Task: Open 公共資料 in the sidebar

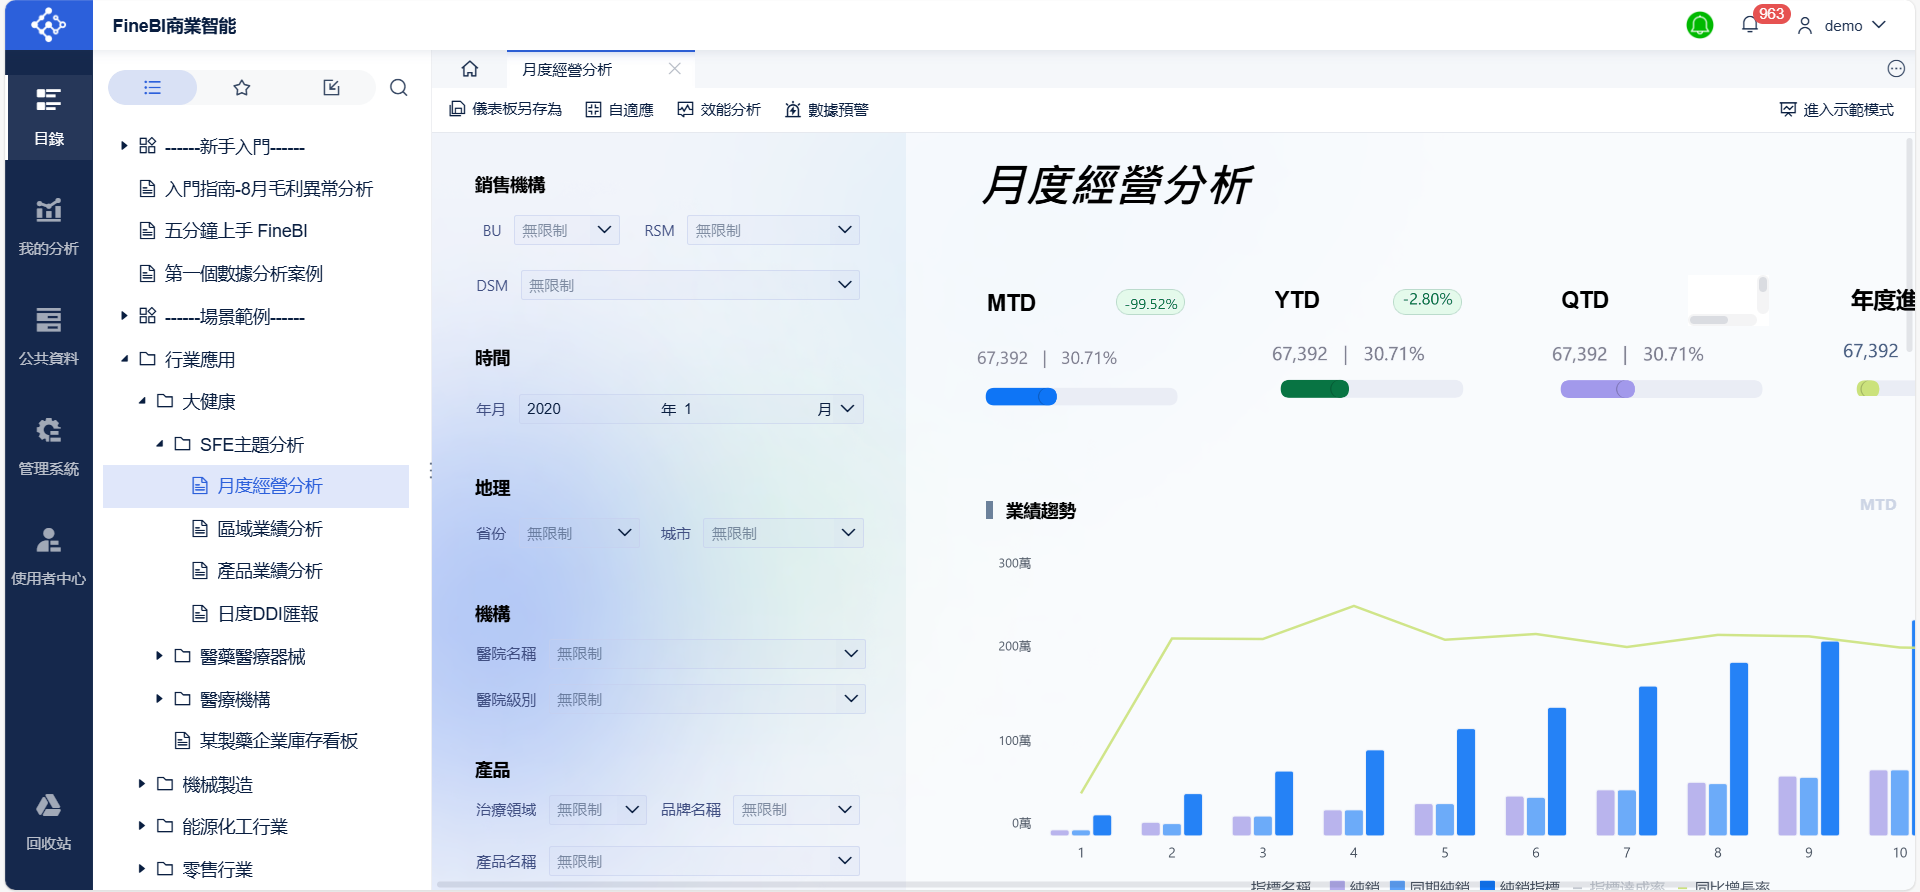Action: click(48, 337)
